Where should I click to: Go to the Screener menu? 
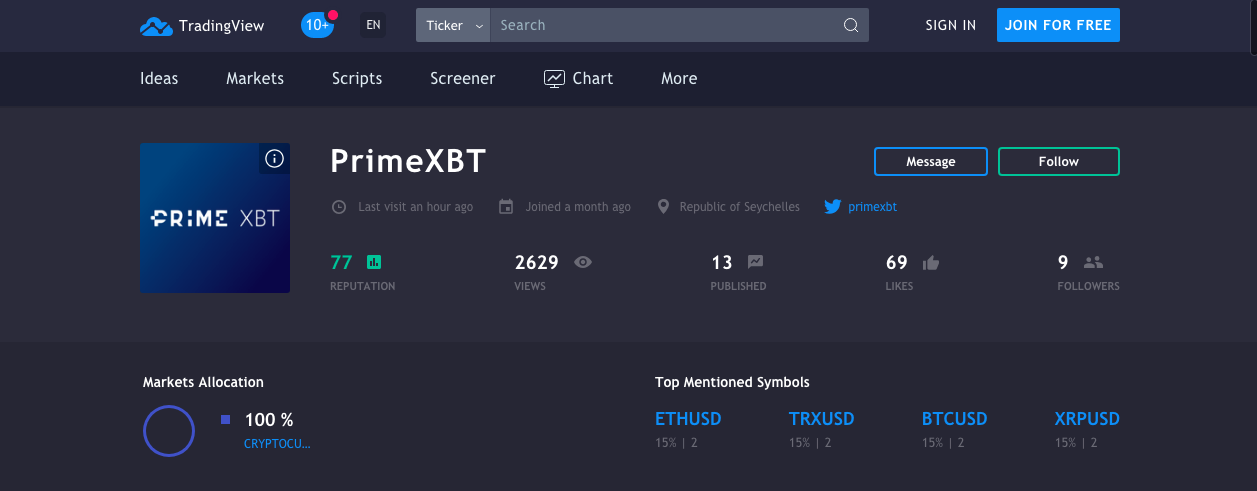[463, 78]
